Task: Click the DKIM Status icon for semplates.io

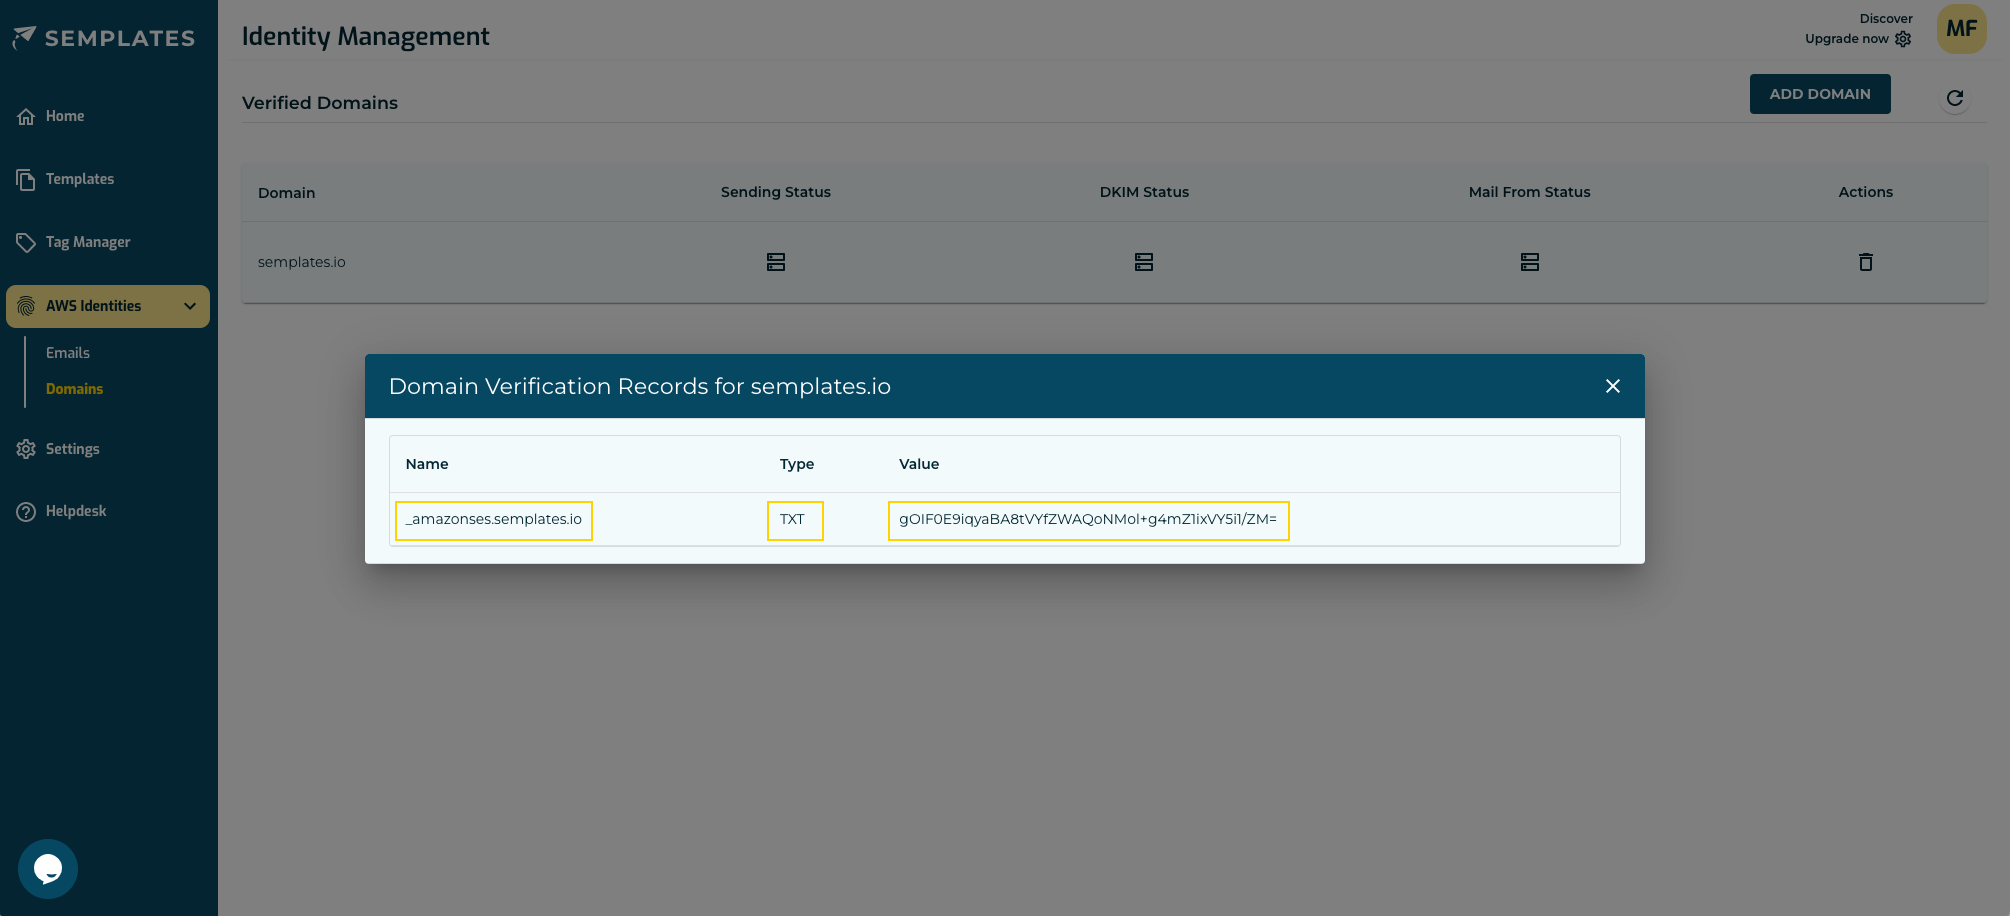Action: pos(1144,262)
